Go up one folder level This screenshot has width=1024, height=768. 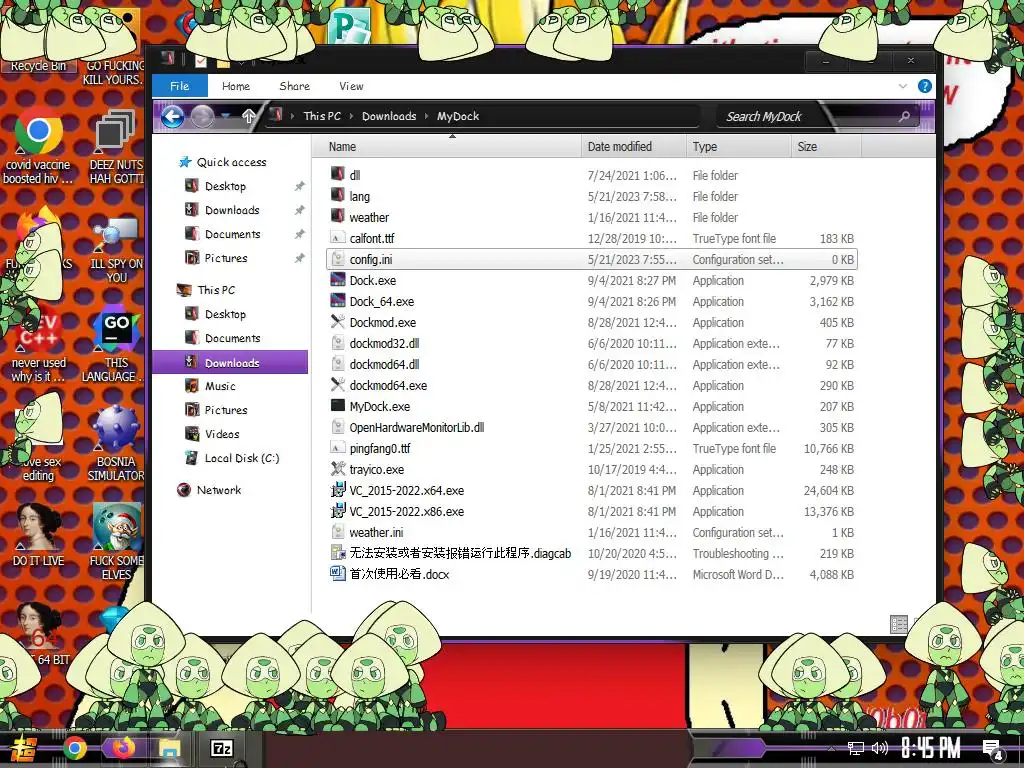(x=248, y=117)
